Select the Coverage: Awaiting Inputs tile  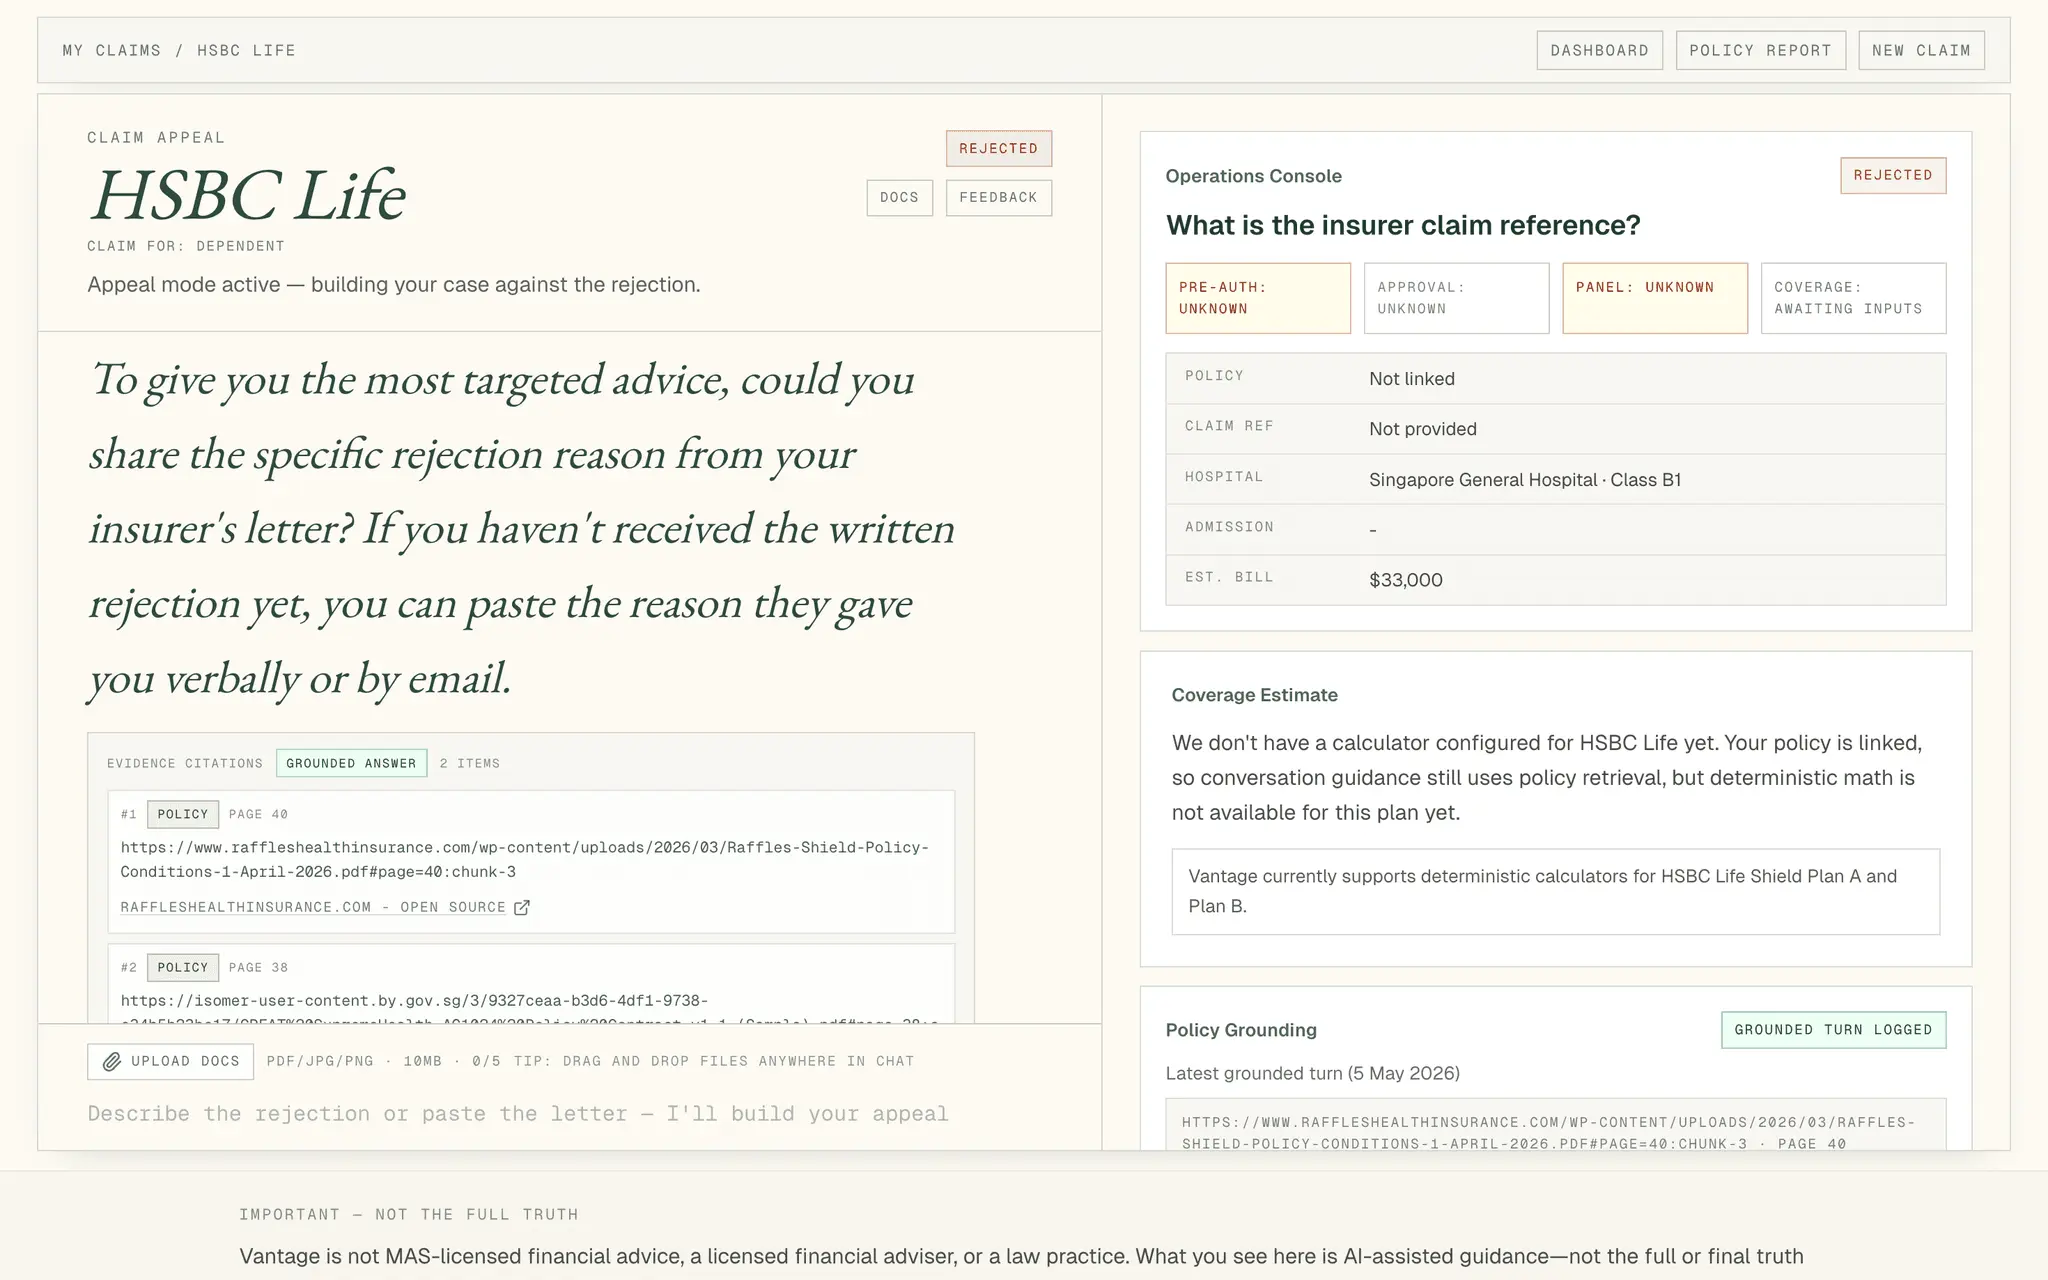pos(1853,298)
